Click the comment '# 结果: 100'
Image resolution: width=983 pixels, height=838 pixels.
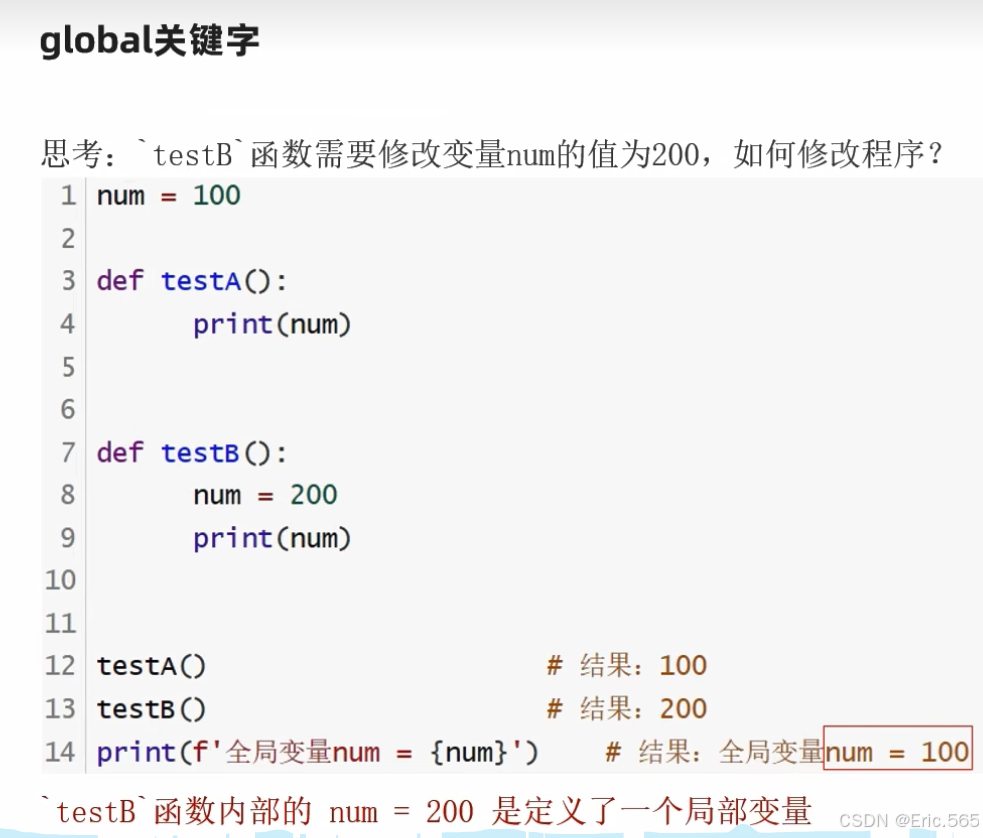[x=625, y=665]
